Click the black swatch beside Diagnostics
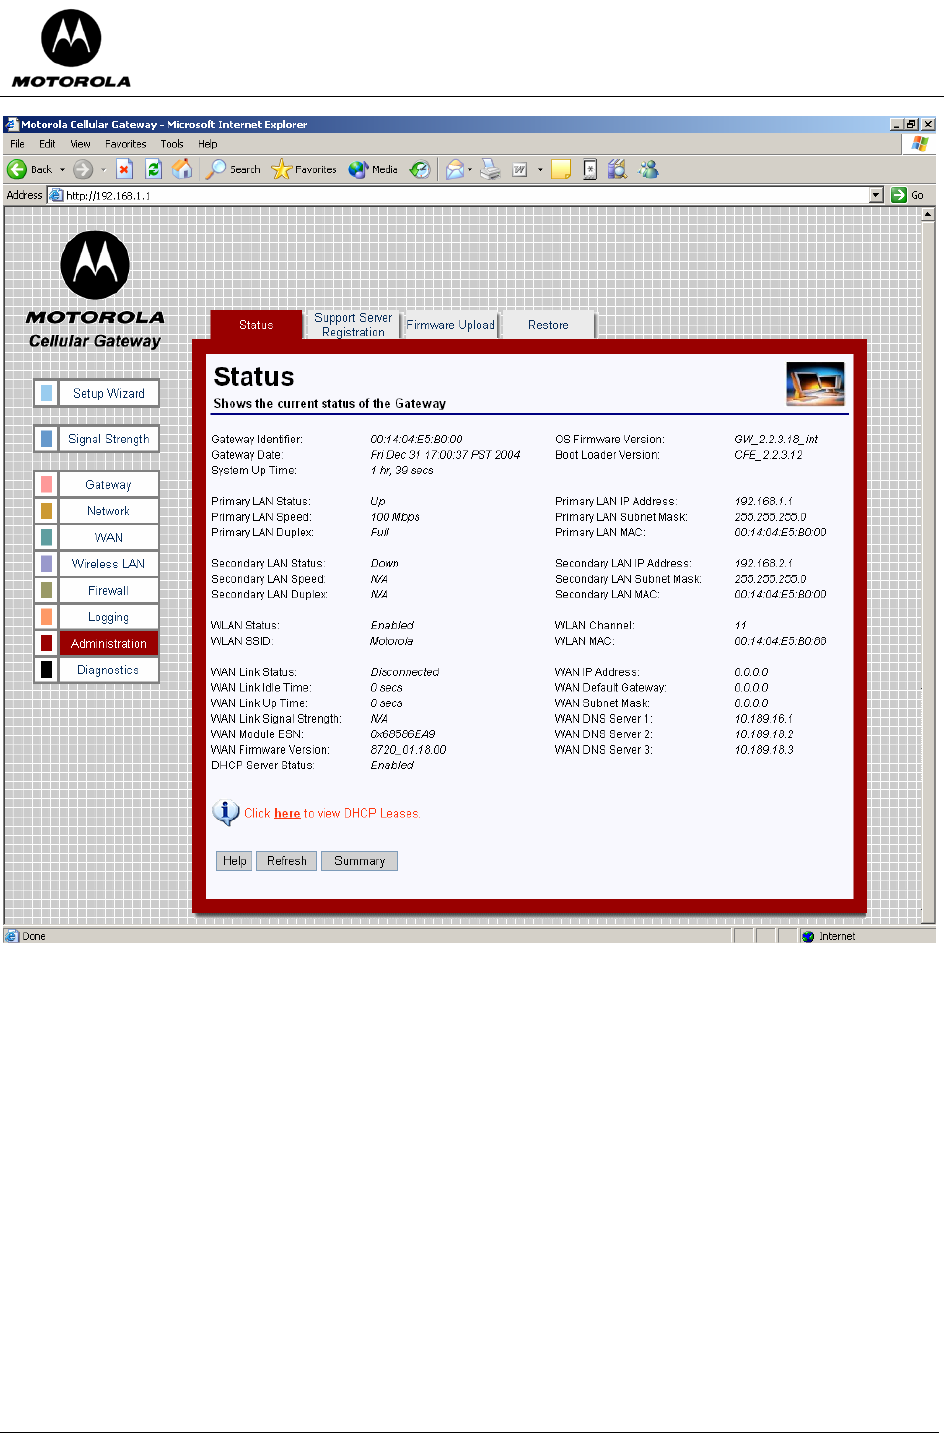Image resolution: width=944 pixels, height=1433 pixels. click(46, 670)
